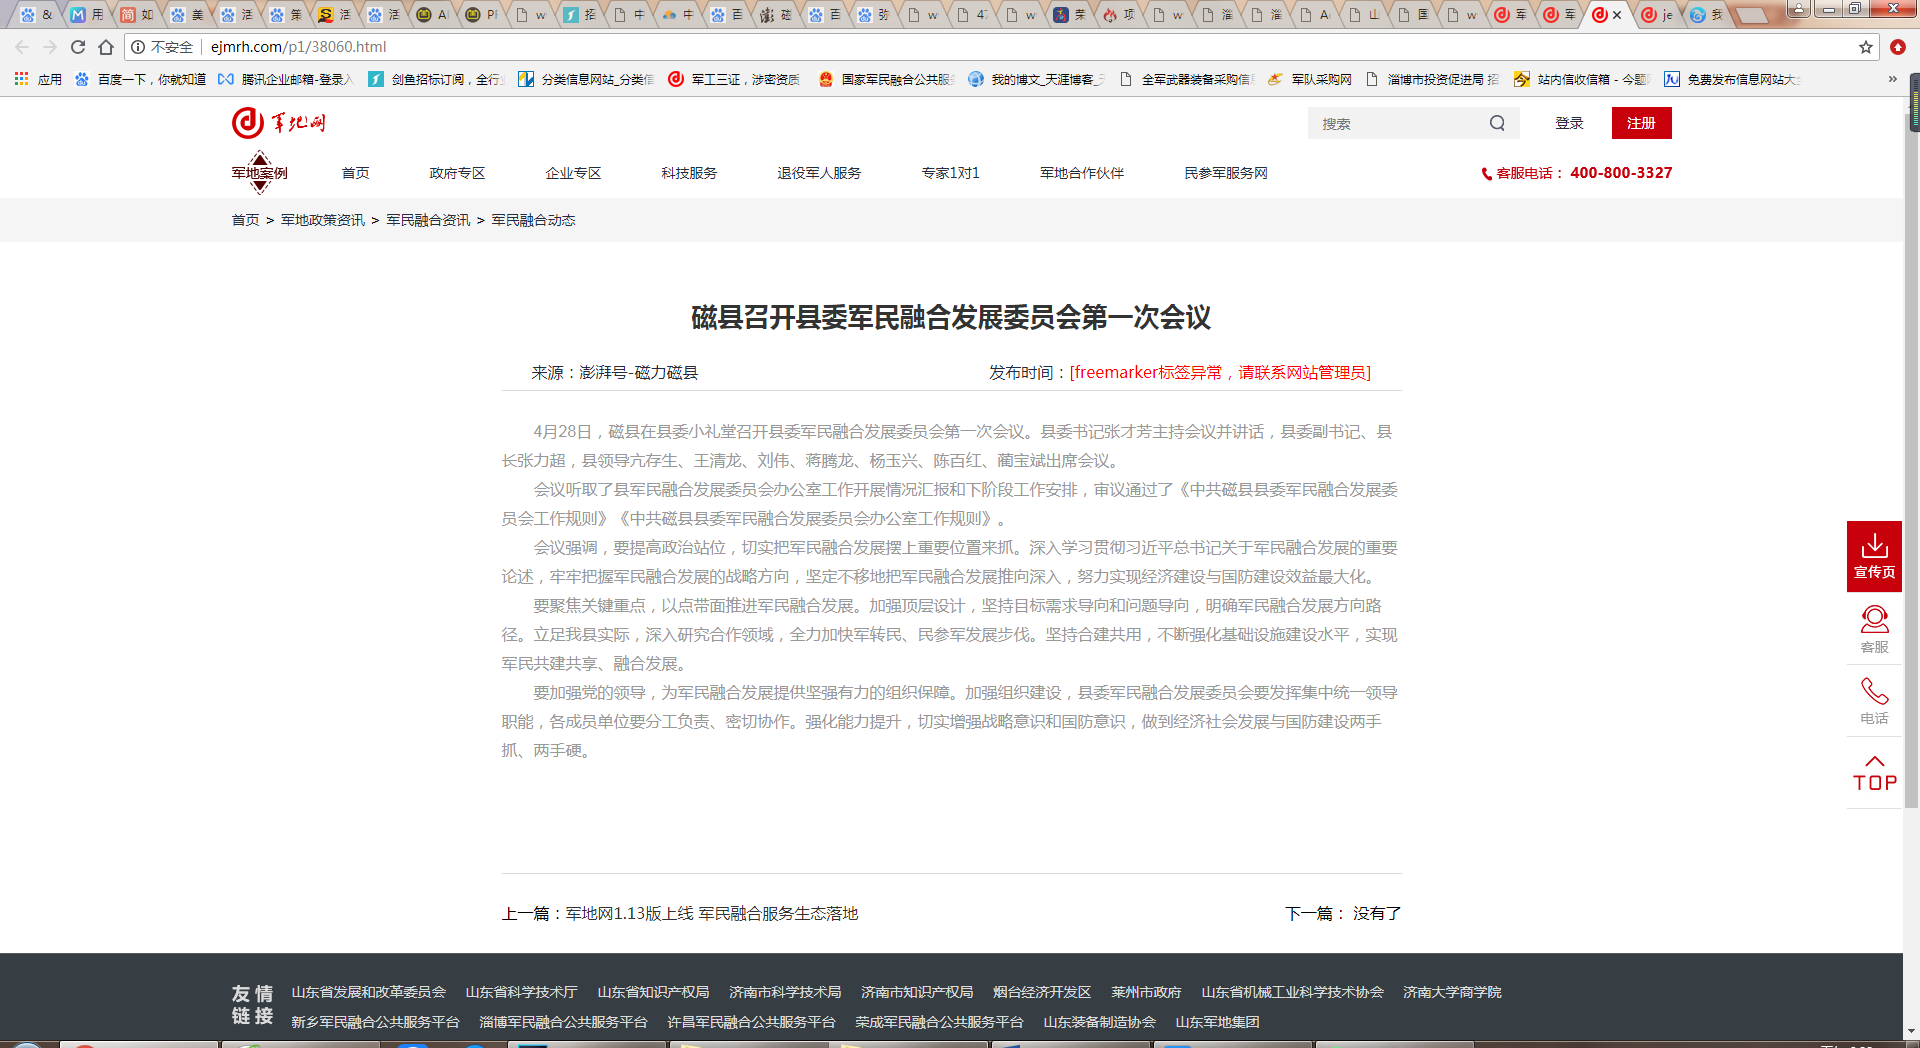
Task: Click the red 注册 button
Action: [1641, 123]
